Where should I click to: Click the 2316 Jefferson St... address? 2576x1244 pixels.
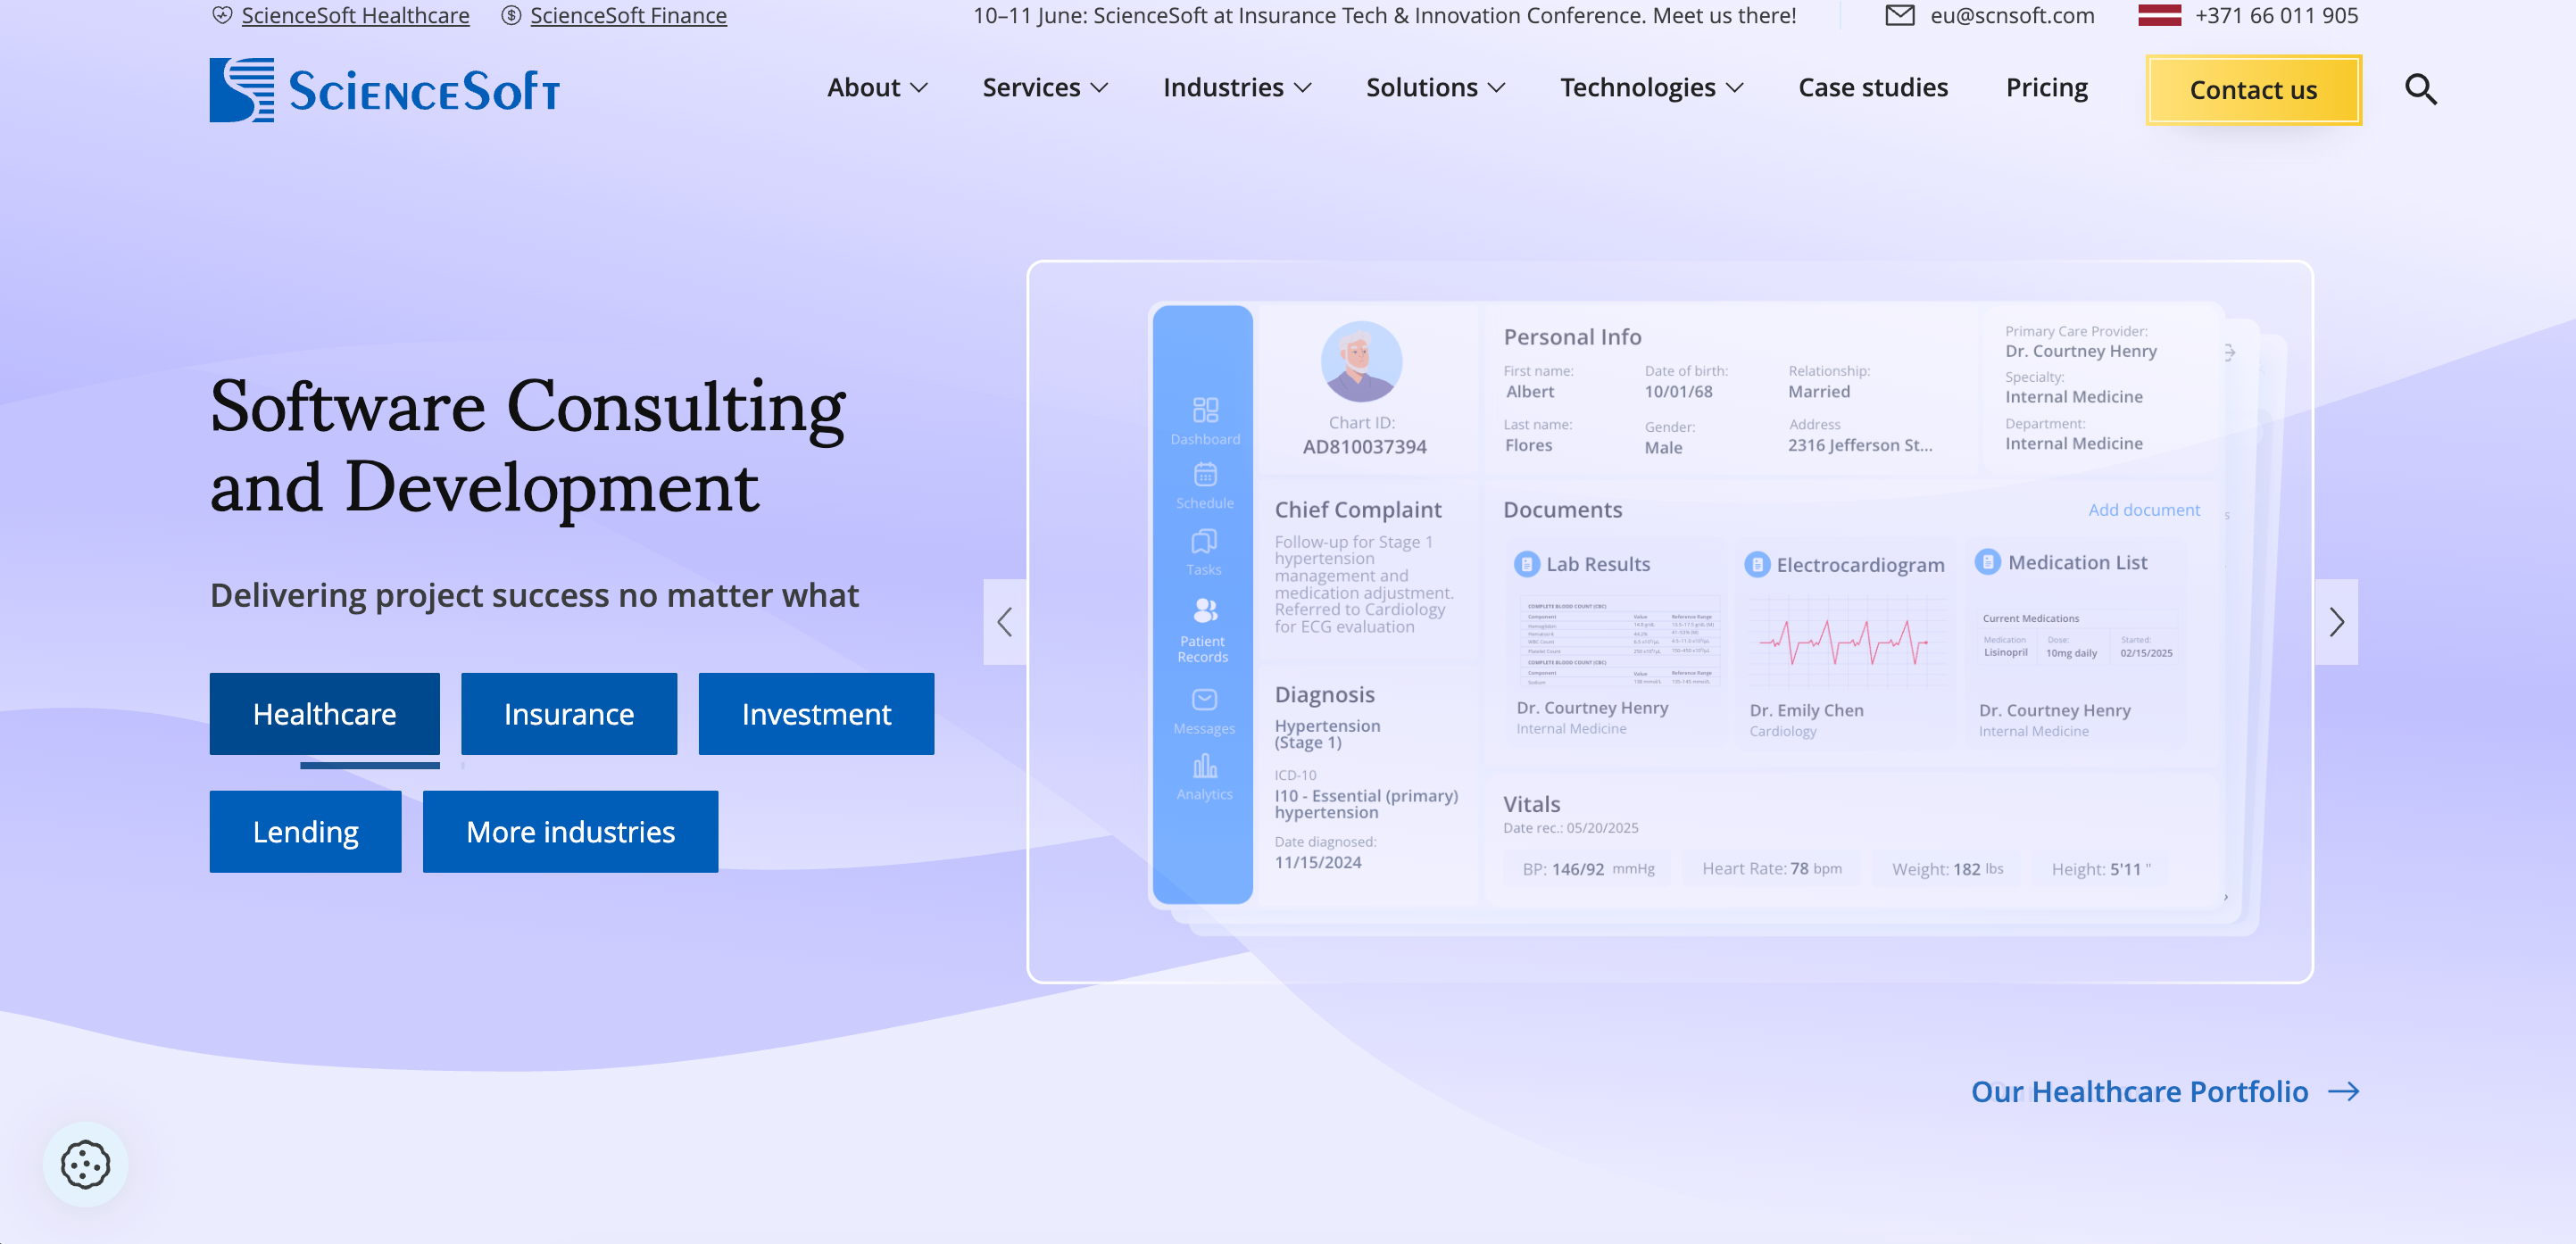click(x=1860, y=445)
